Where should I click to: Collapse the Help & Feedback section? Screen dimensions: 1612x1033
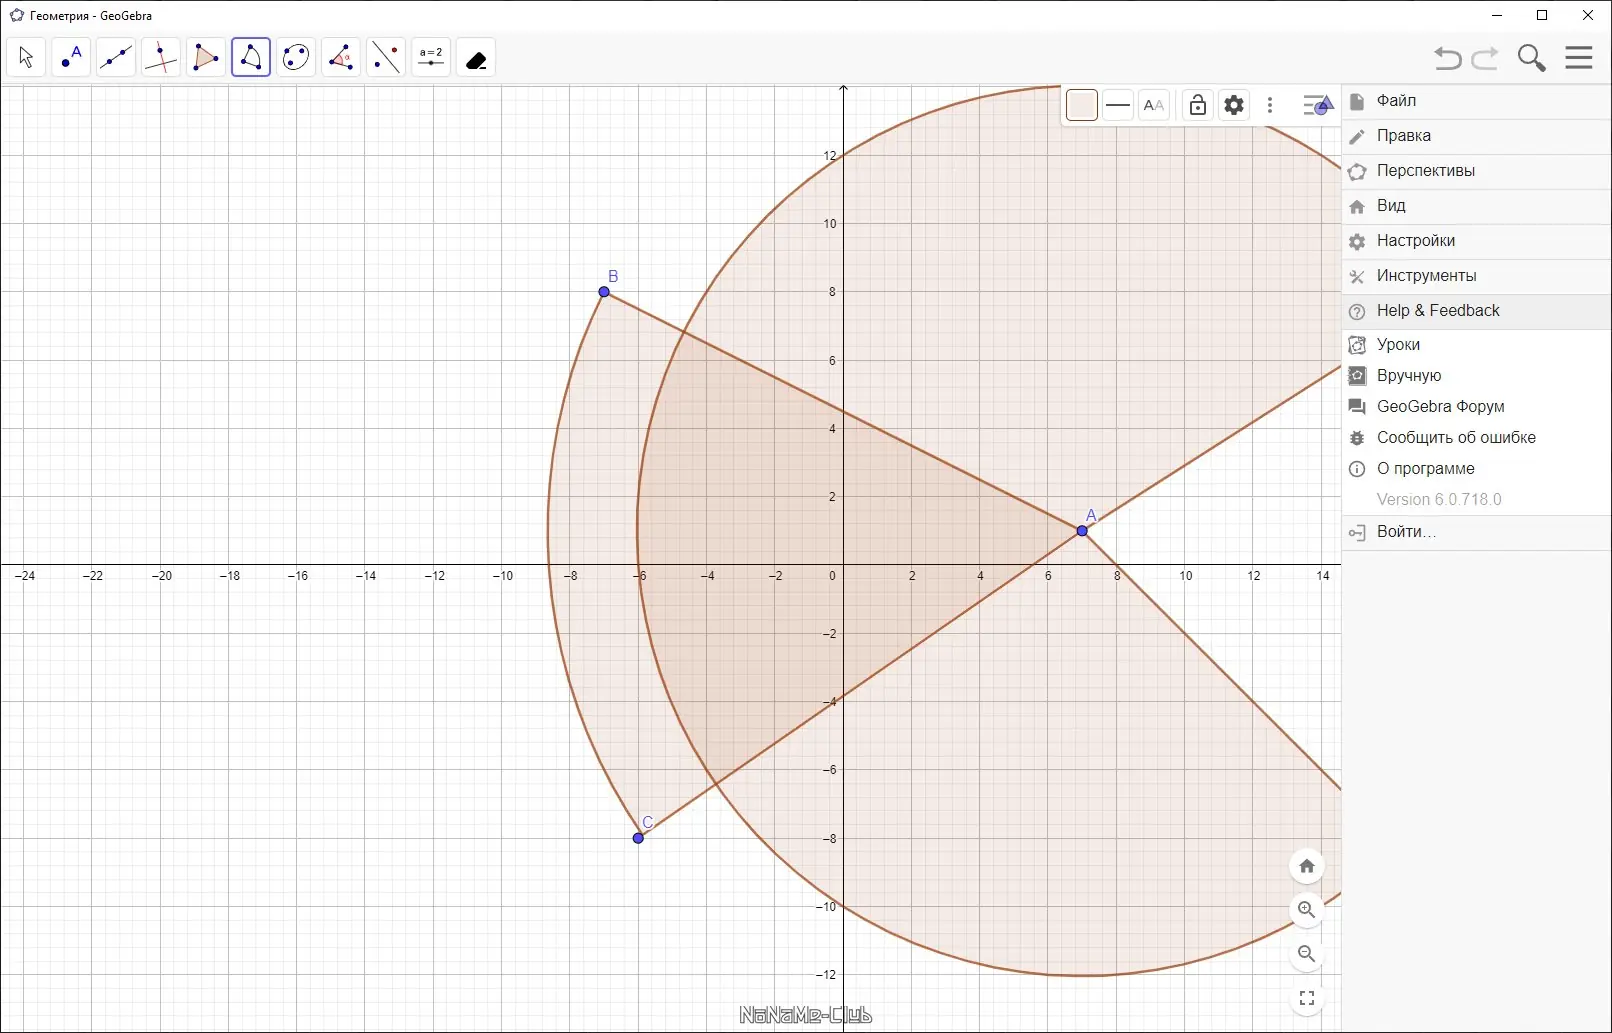tap(1477, 311)
